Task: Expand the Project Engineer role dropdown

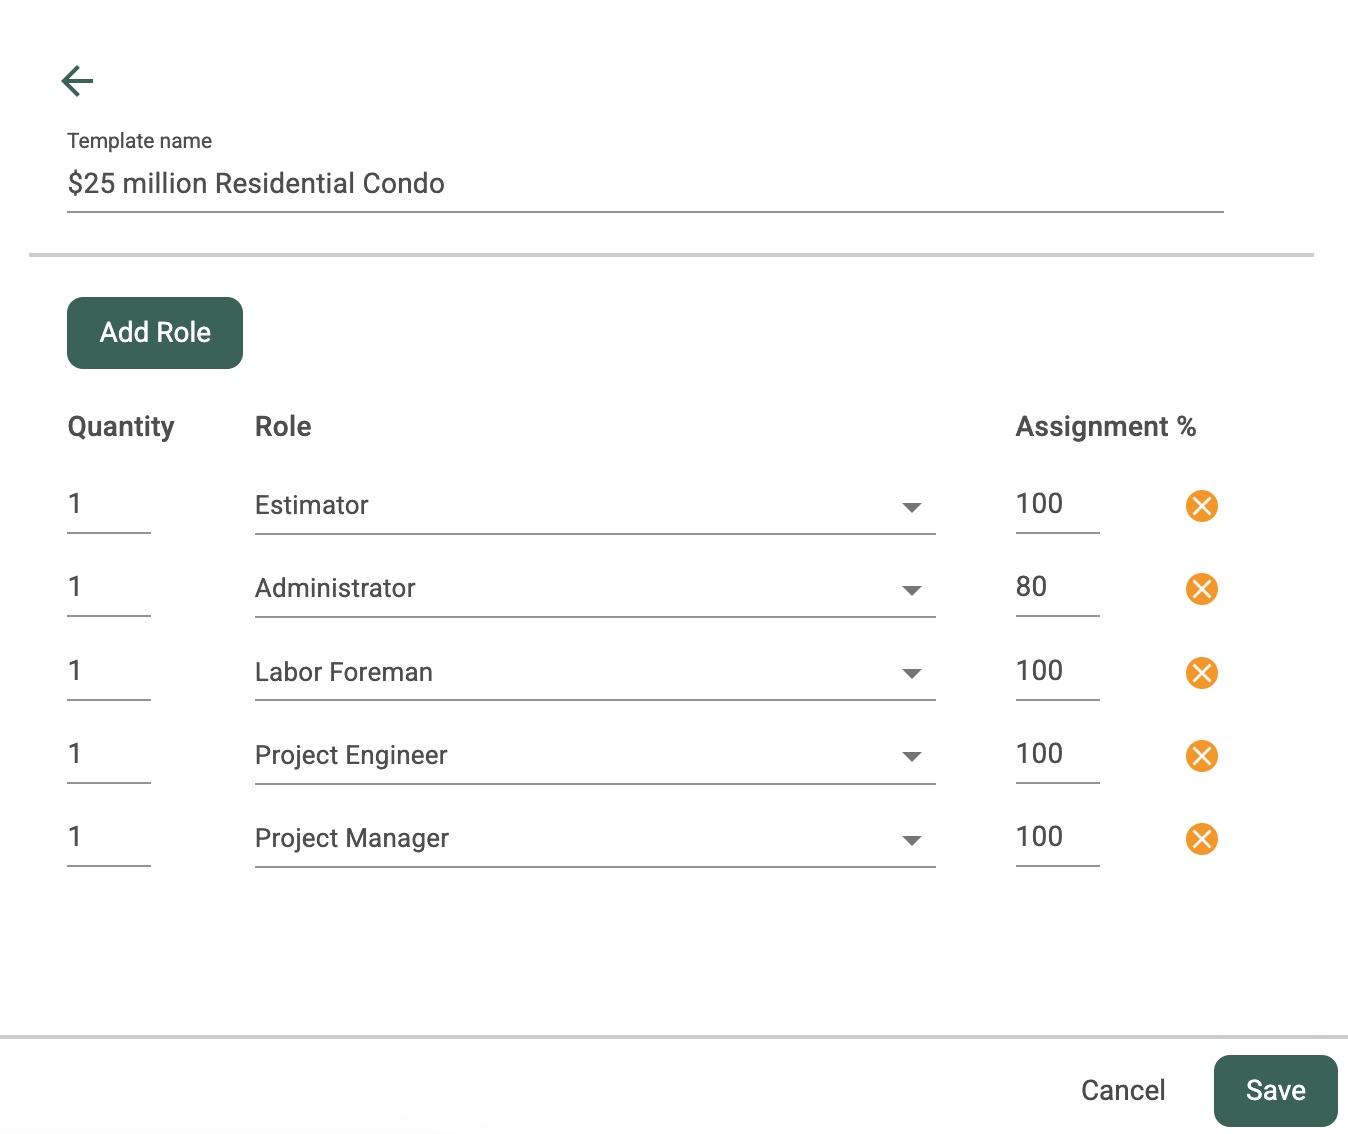Action: pos(595,756)
